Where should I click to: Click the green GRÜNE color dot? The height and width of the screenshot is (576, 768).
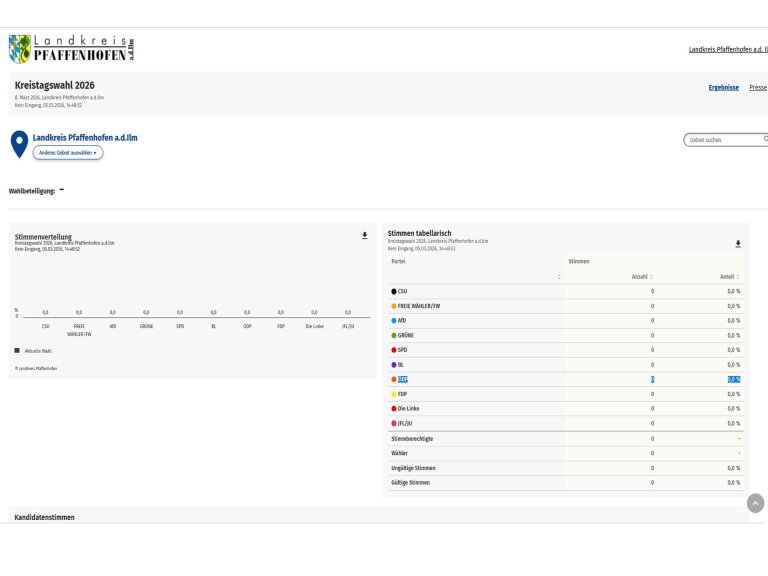pos(394,335)
